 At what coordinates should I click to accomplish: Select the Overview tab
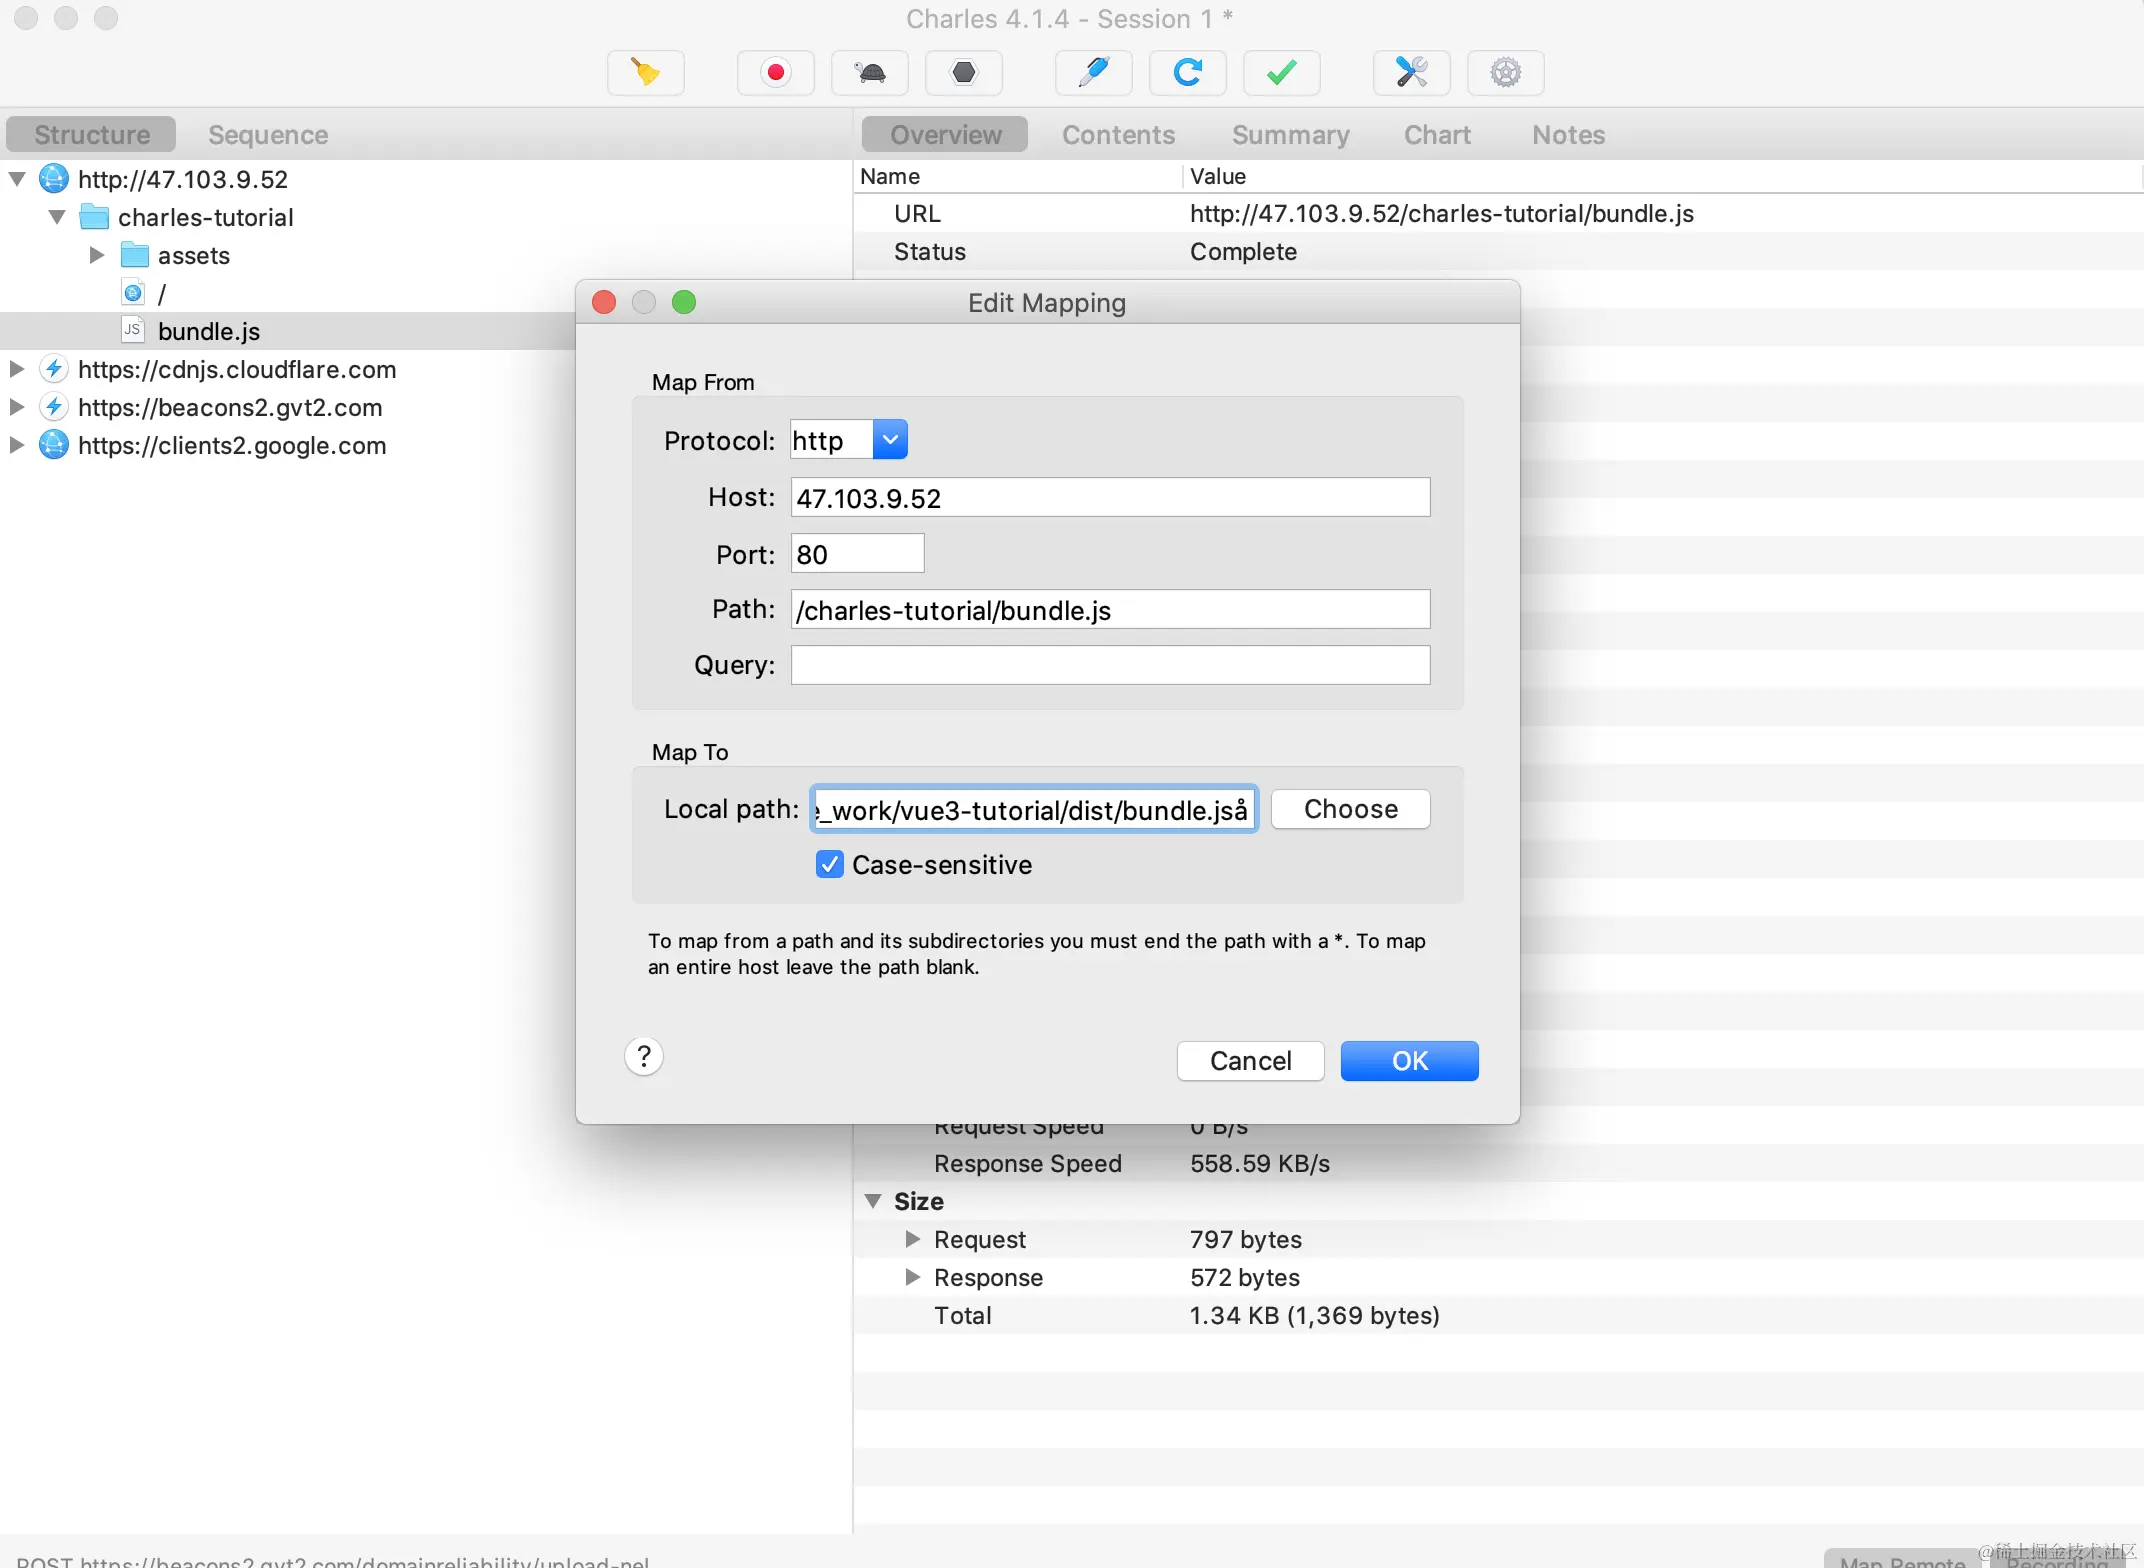945,134
